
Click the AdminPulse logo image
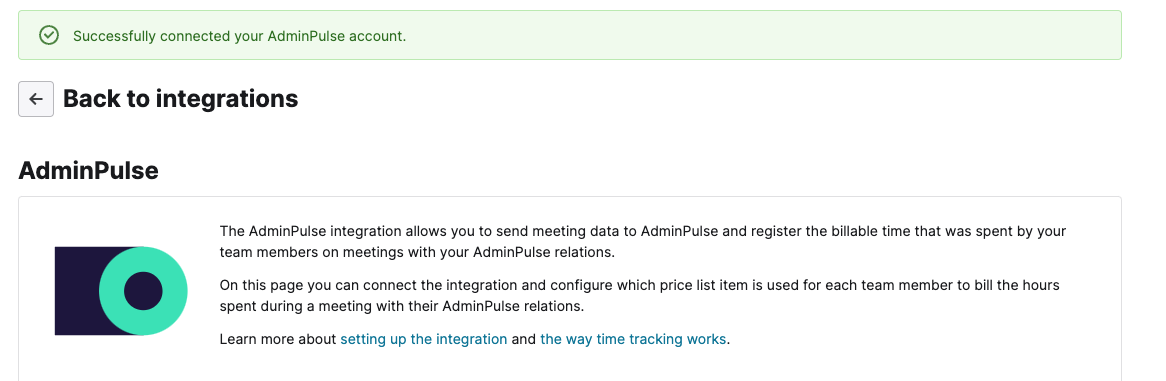coord(121,290)
